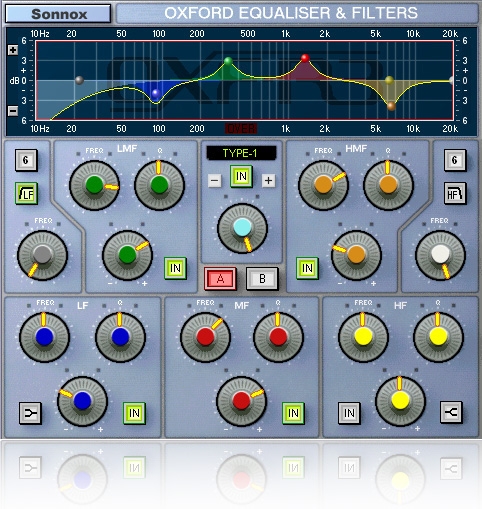482x509 pixels.
Task: Click the HF Q yellow knob
Action: pyautogui.click(x=438, y=337)
